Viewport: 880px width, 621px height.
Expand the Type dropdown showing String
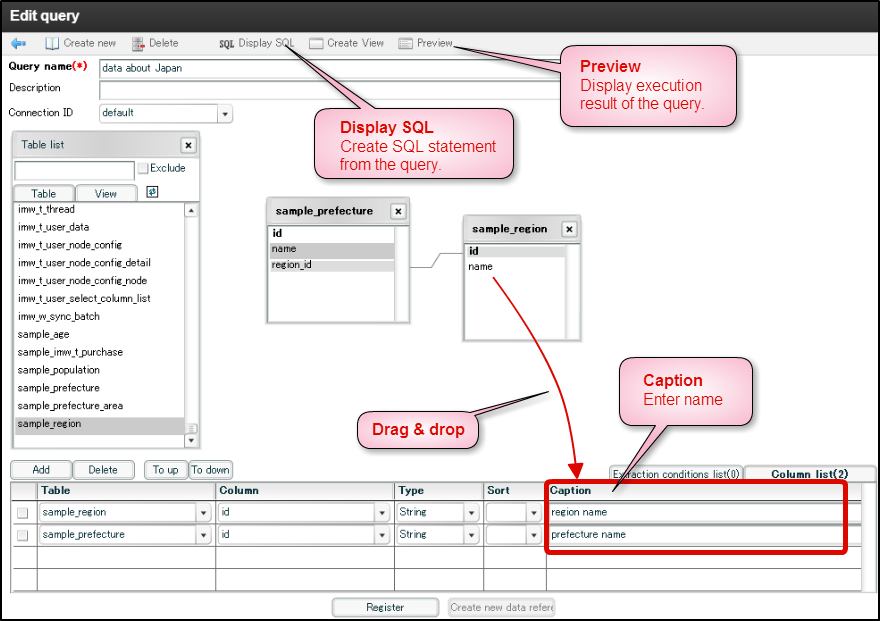pos(470,512)
